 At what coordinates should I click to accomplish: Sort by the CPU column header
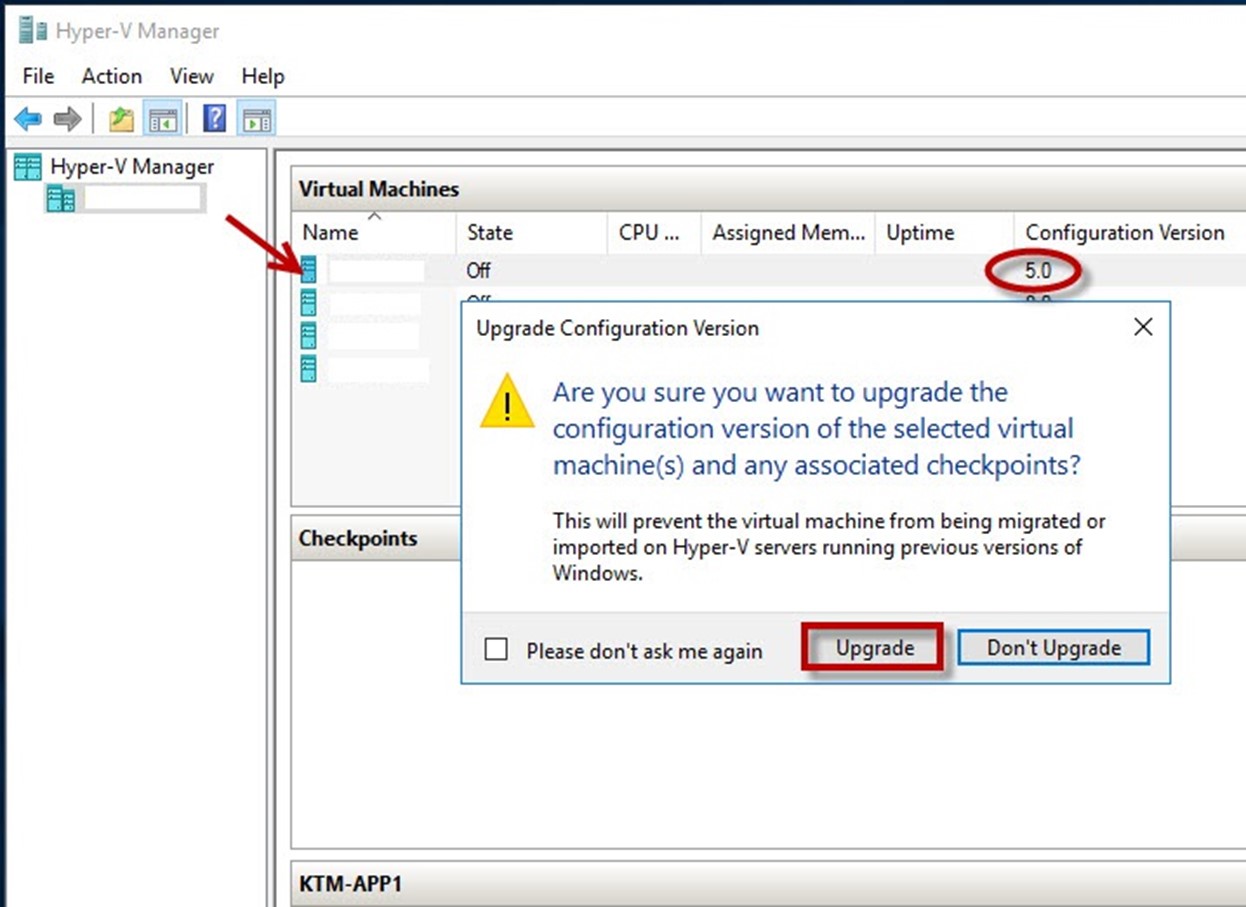[655, 233]
